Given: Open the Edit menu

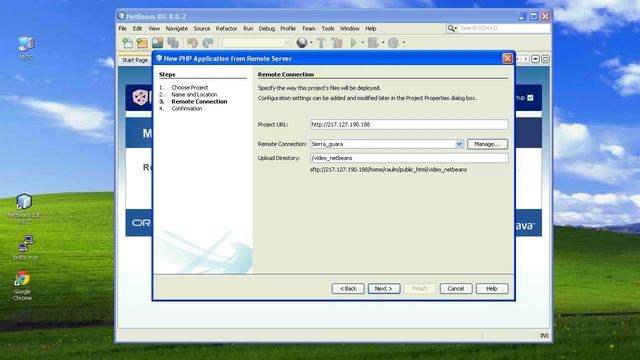Looking at the screenshot, I should [x=138, y=29].
